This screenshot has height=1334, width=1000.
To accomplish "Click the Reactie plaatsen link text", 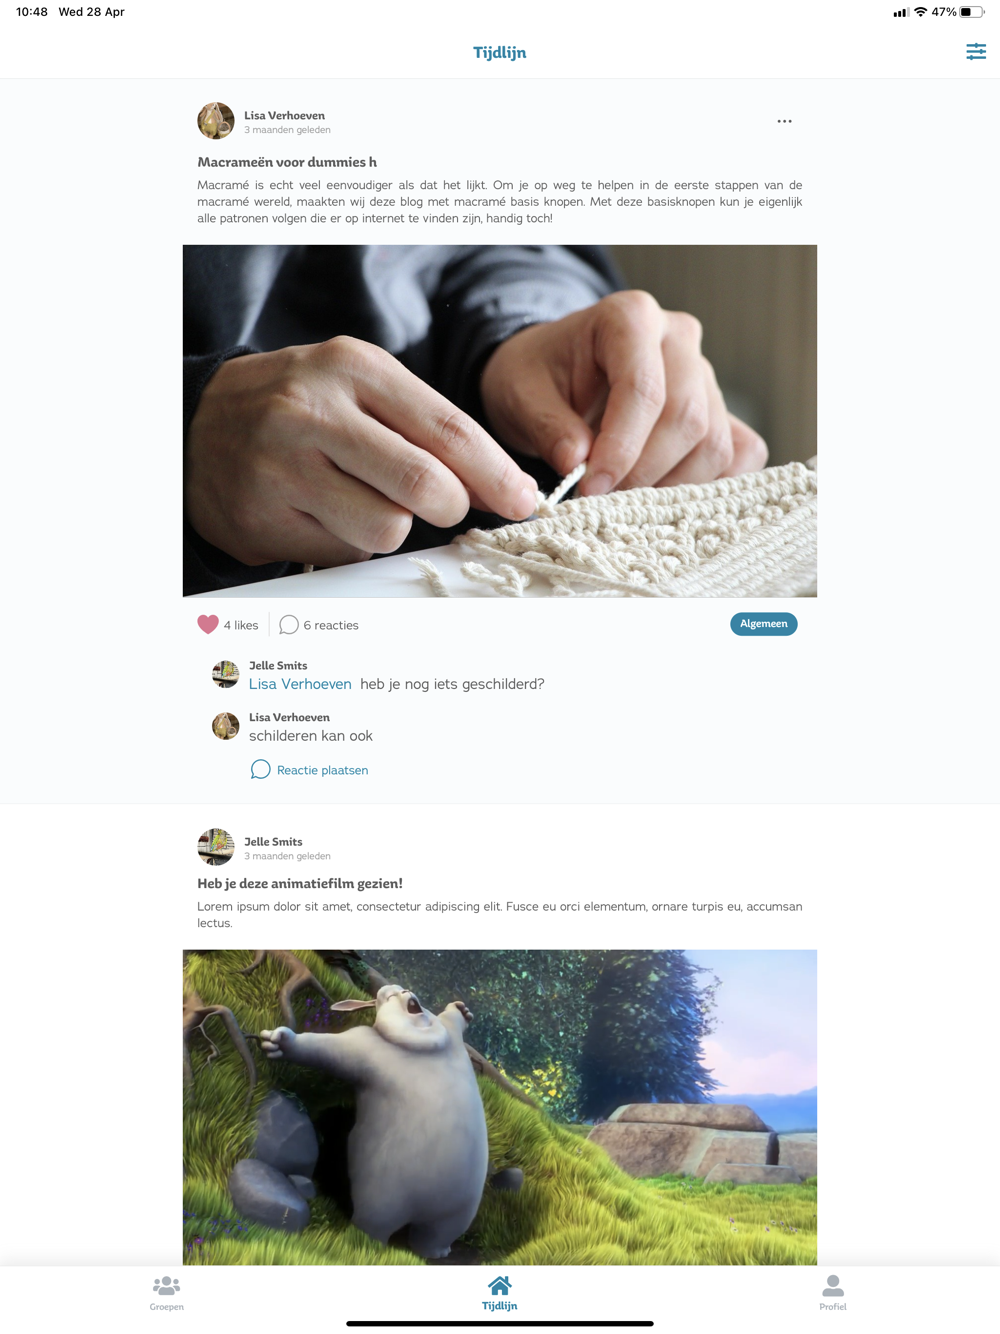I will pyautogui.click(x=322, y=770).
